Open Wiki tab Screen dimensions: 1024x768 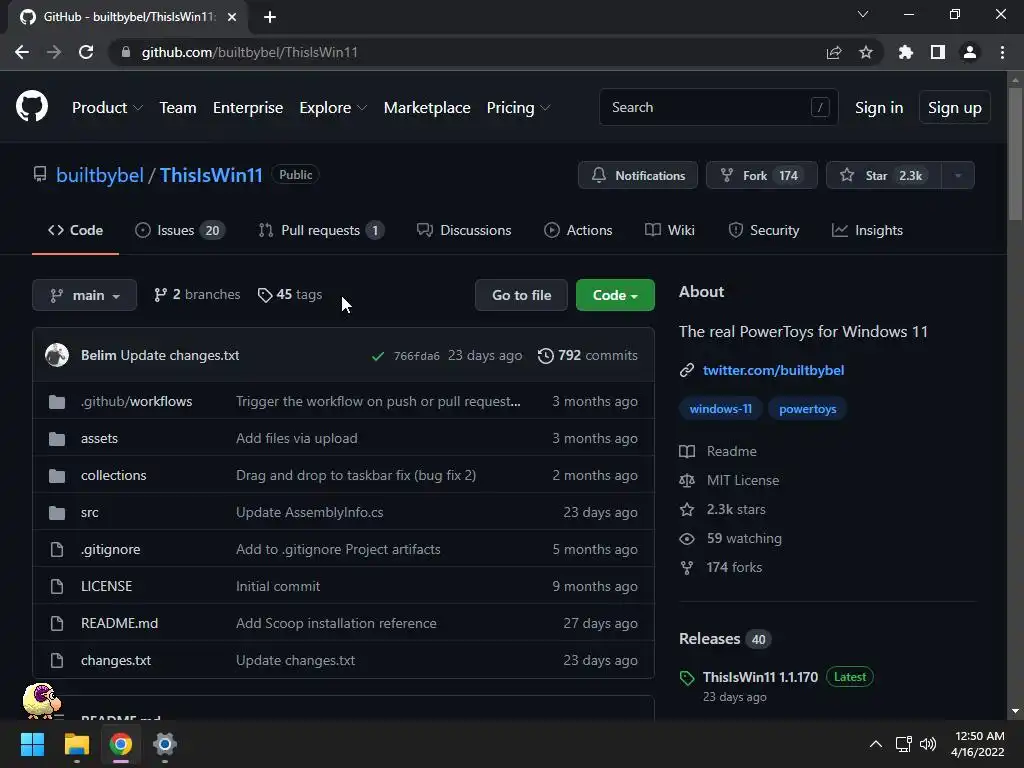[x=669, y=231]
